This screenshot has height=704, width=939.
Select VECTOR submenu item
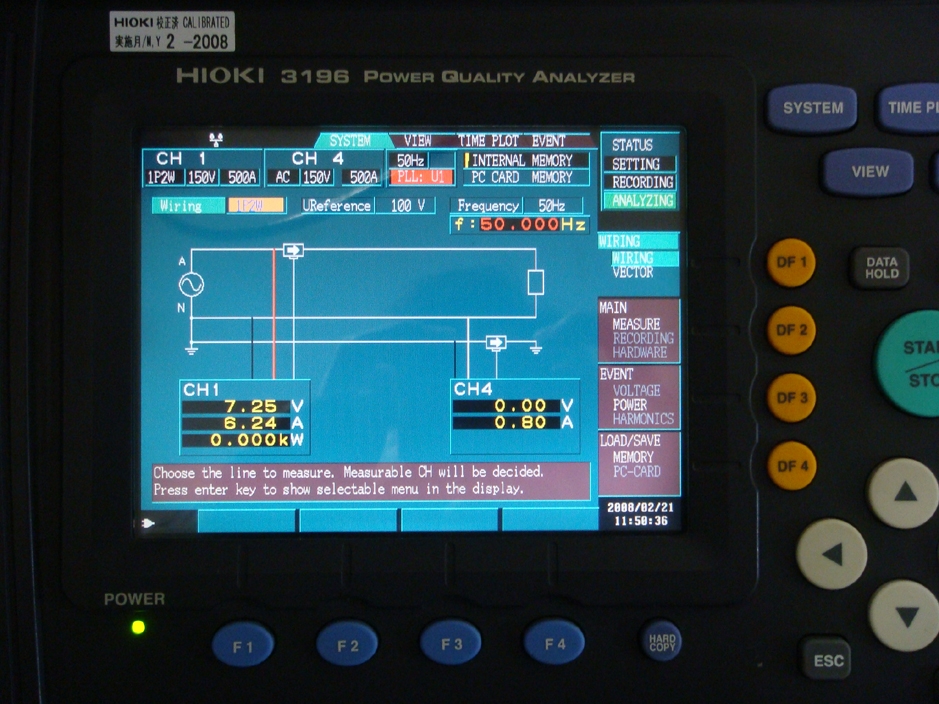point(632,272)
